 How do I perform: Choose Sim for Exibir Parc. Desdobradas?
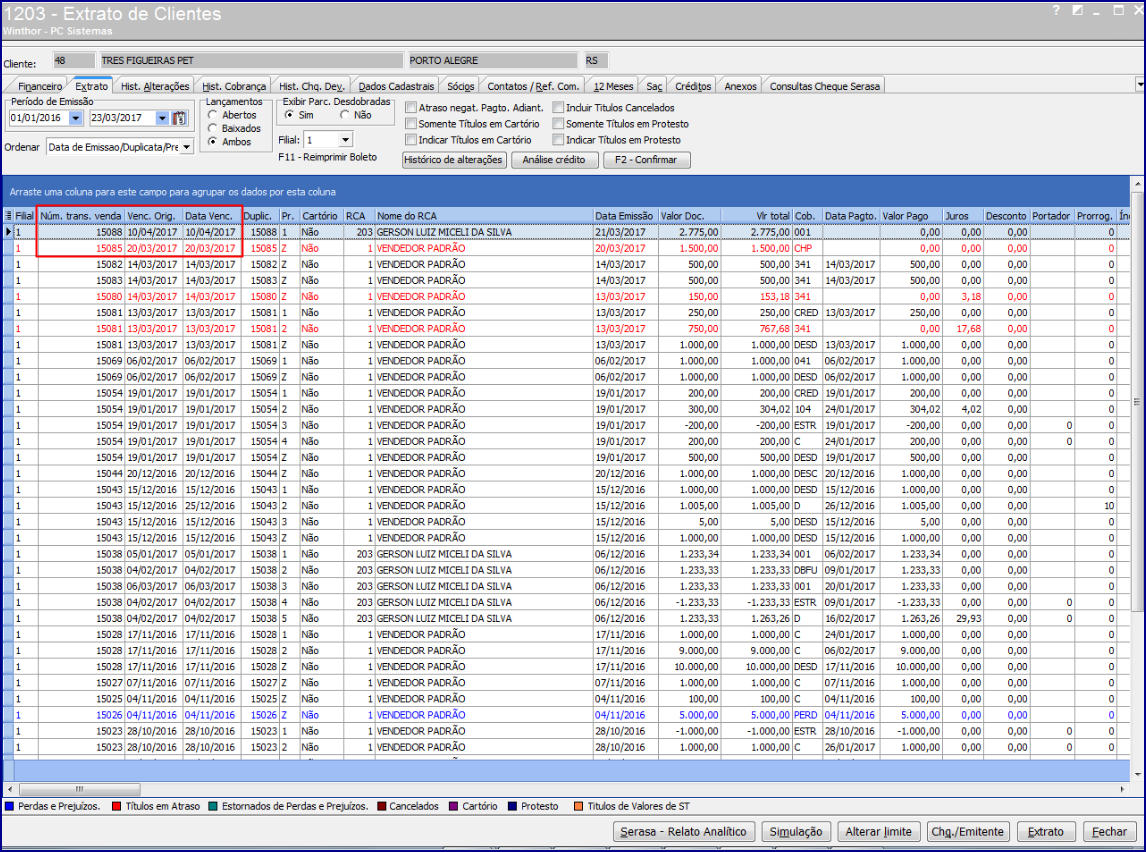pyautogui.click(x=289, y=115)
